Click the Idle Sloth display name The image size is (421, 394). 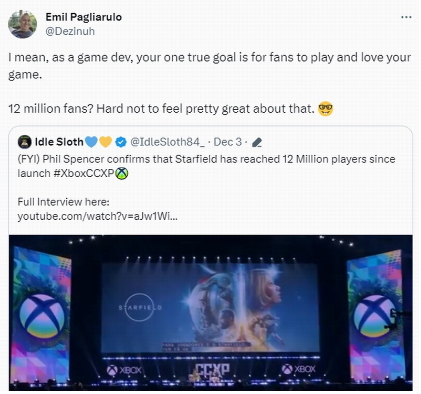click(59, 142)
